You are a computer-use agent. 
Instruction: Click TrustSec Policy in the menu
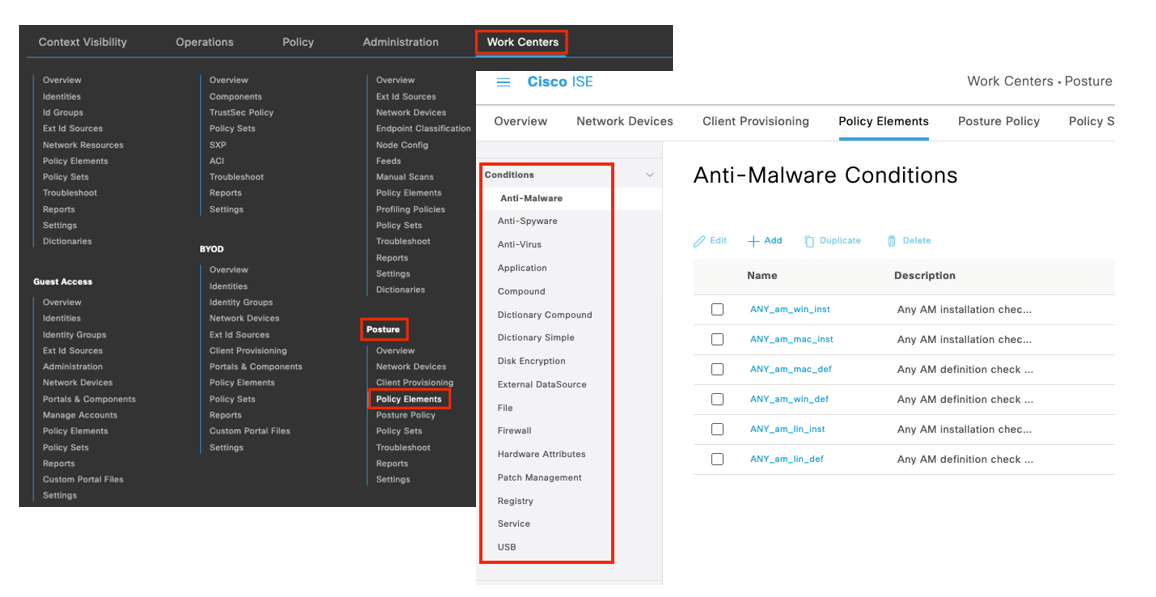[241, 113]
